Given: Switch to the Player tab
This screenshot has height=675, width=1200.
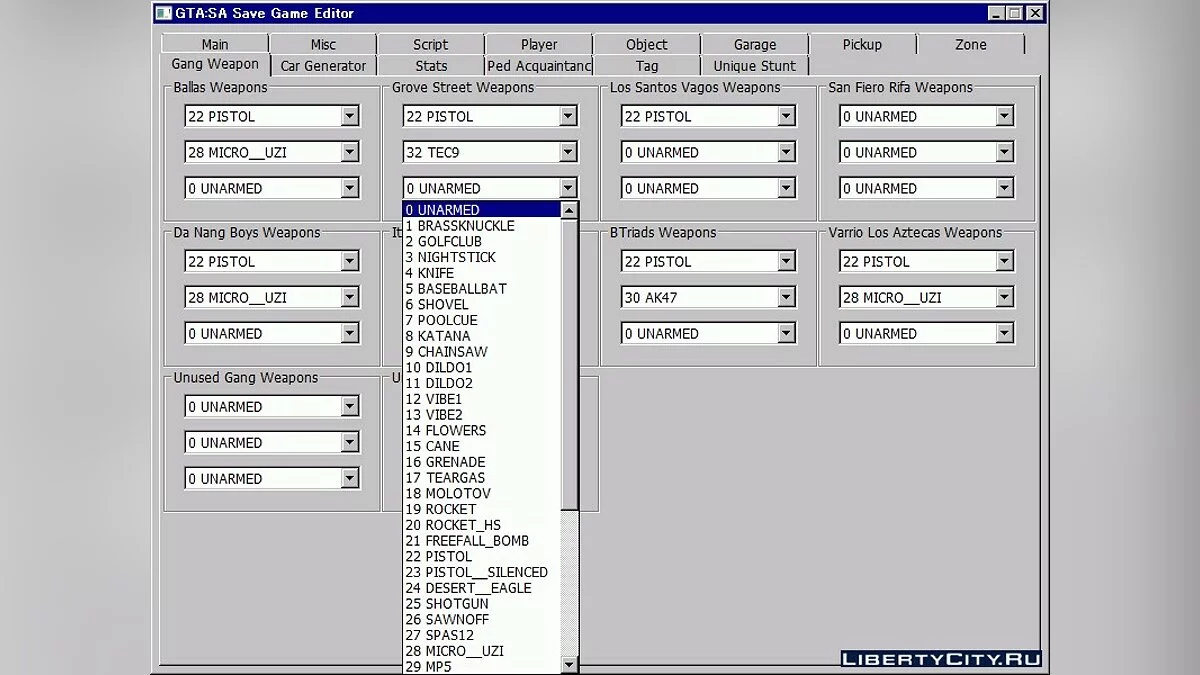Looking at the screenshot, I should 538,44.
